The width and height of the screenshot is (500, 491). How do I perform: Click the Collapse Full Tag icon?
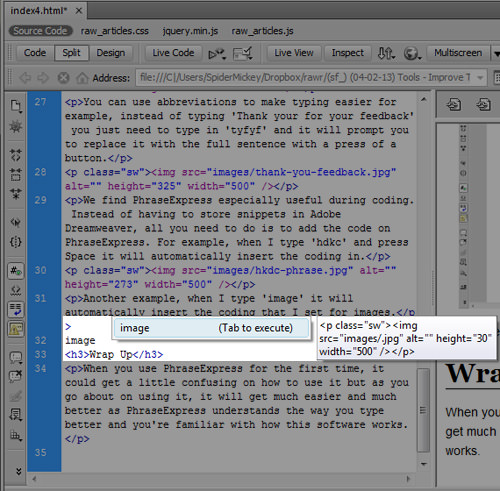pos(16,155)
